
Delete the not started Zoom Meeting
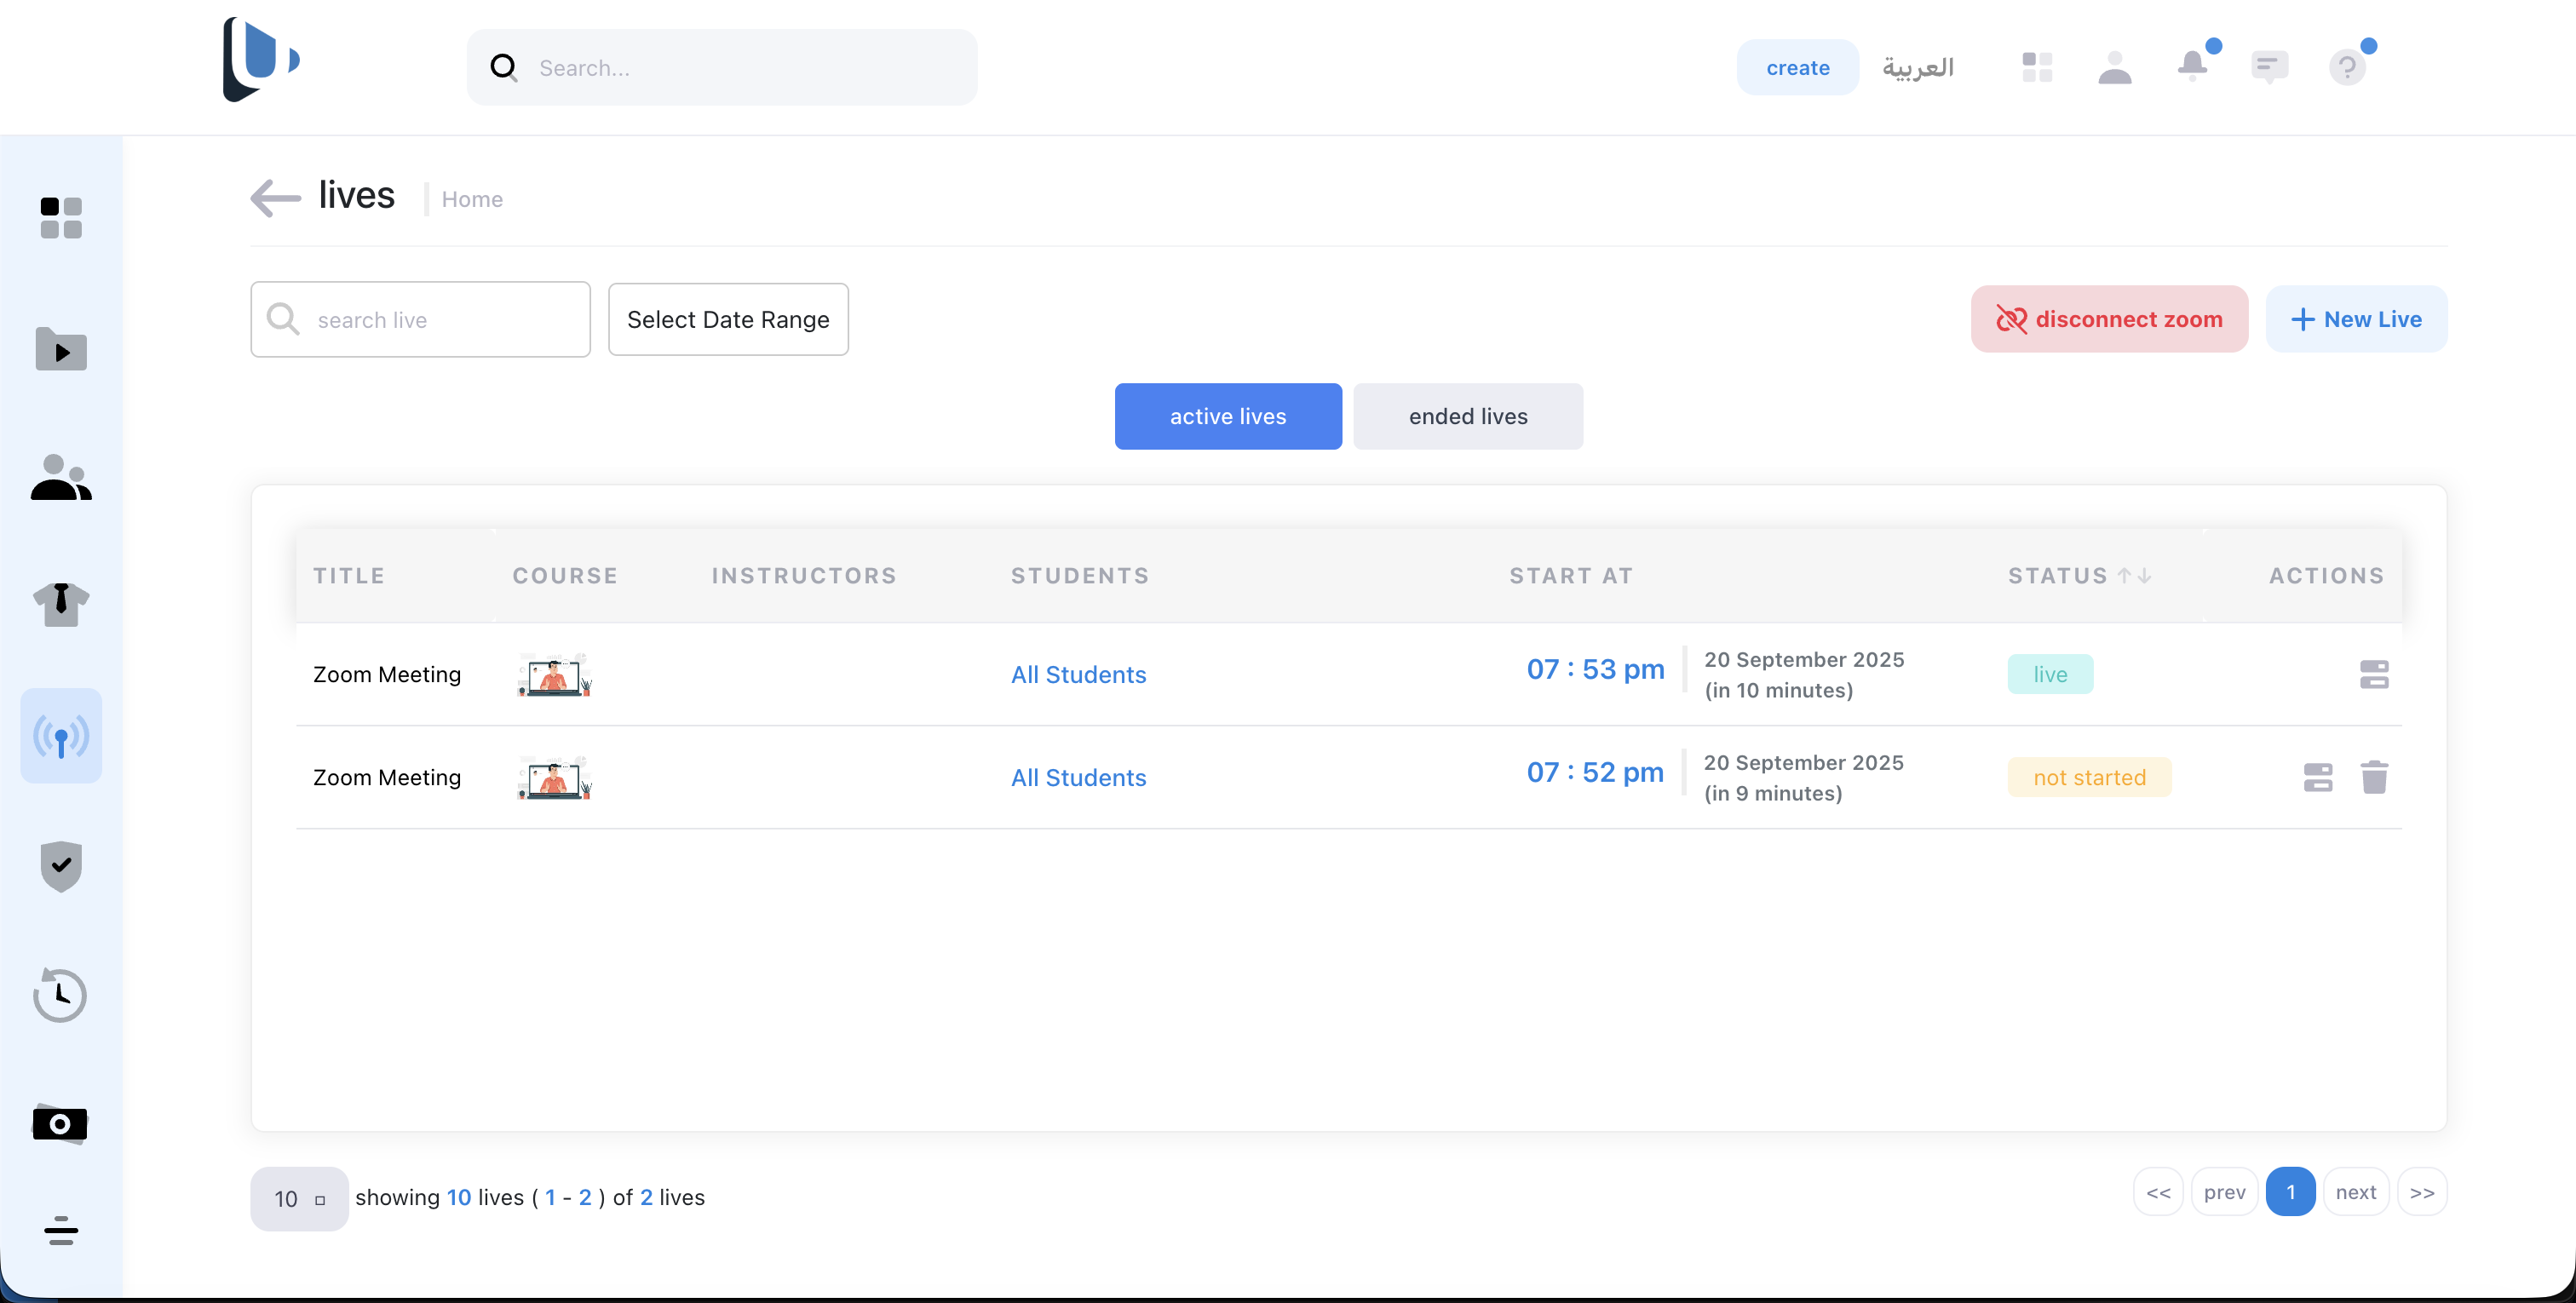tap(2374, 777)
